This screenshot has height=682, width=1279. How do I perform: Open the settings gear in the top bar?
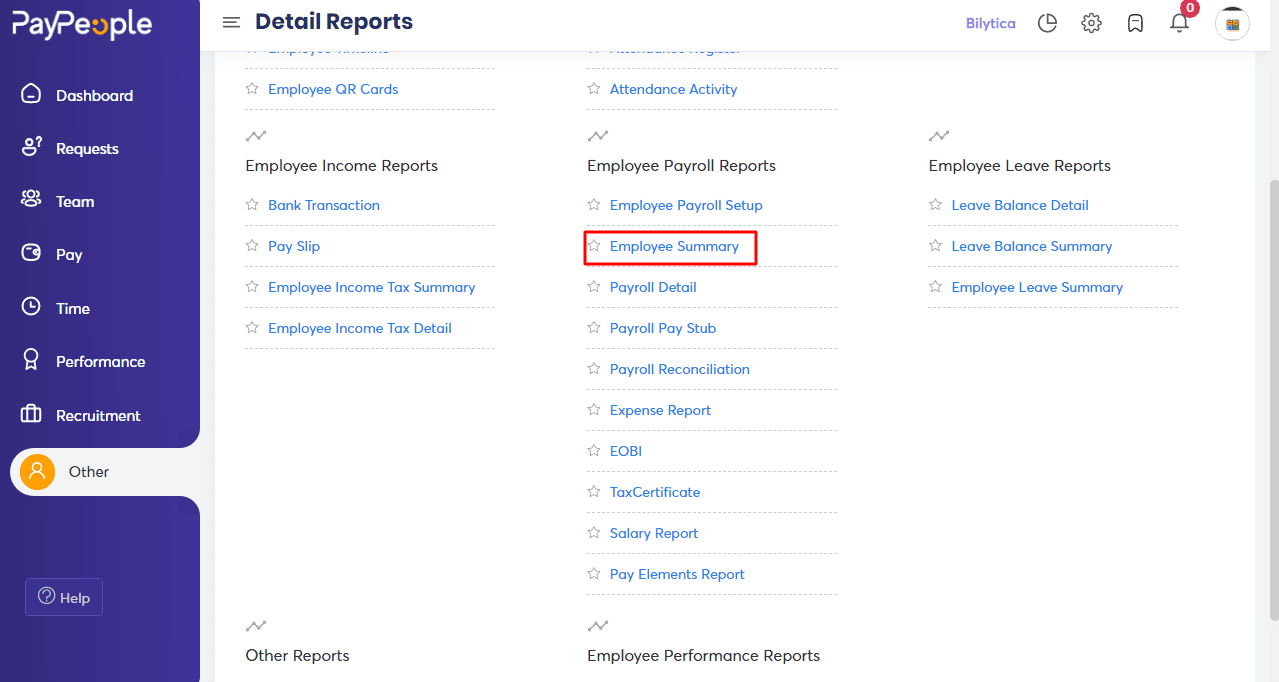[1091, 22]
